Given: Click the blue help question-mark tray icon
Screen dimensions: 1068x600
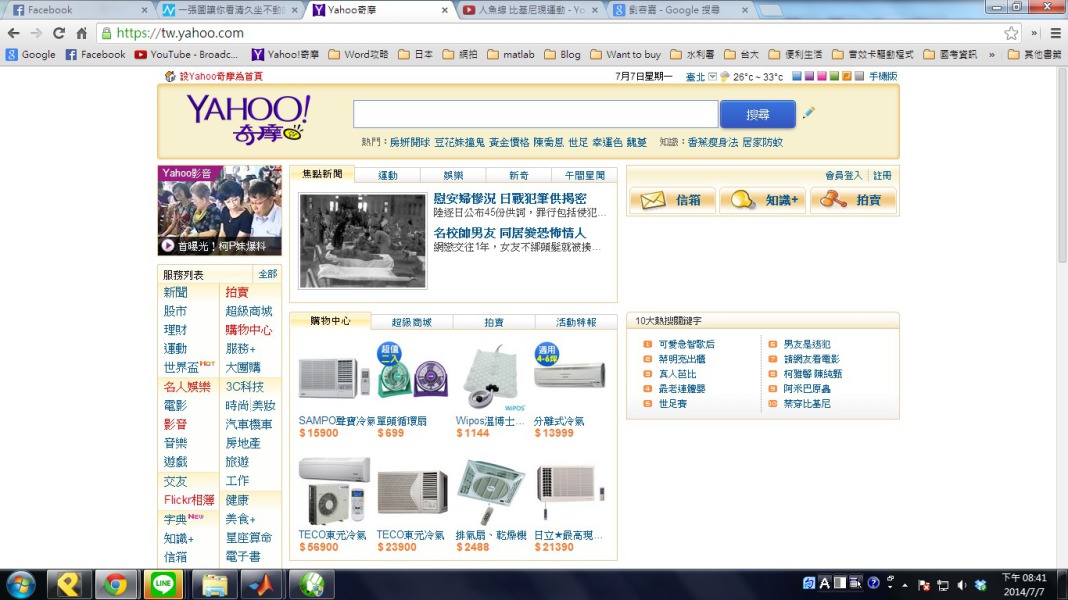Looking at the screenshot, I should [x=873, y=583].
